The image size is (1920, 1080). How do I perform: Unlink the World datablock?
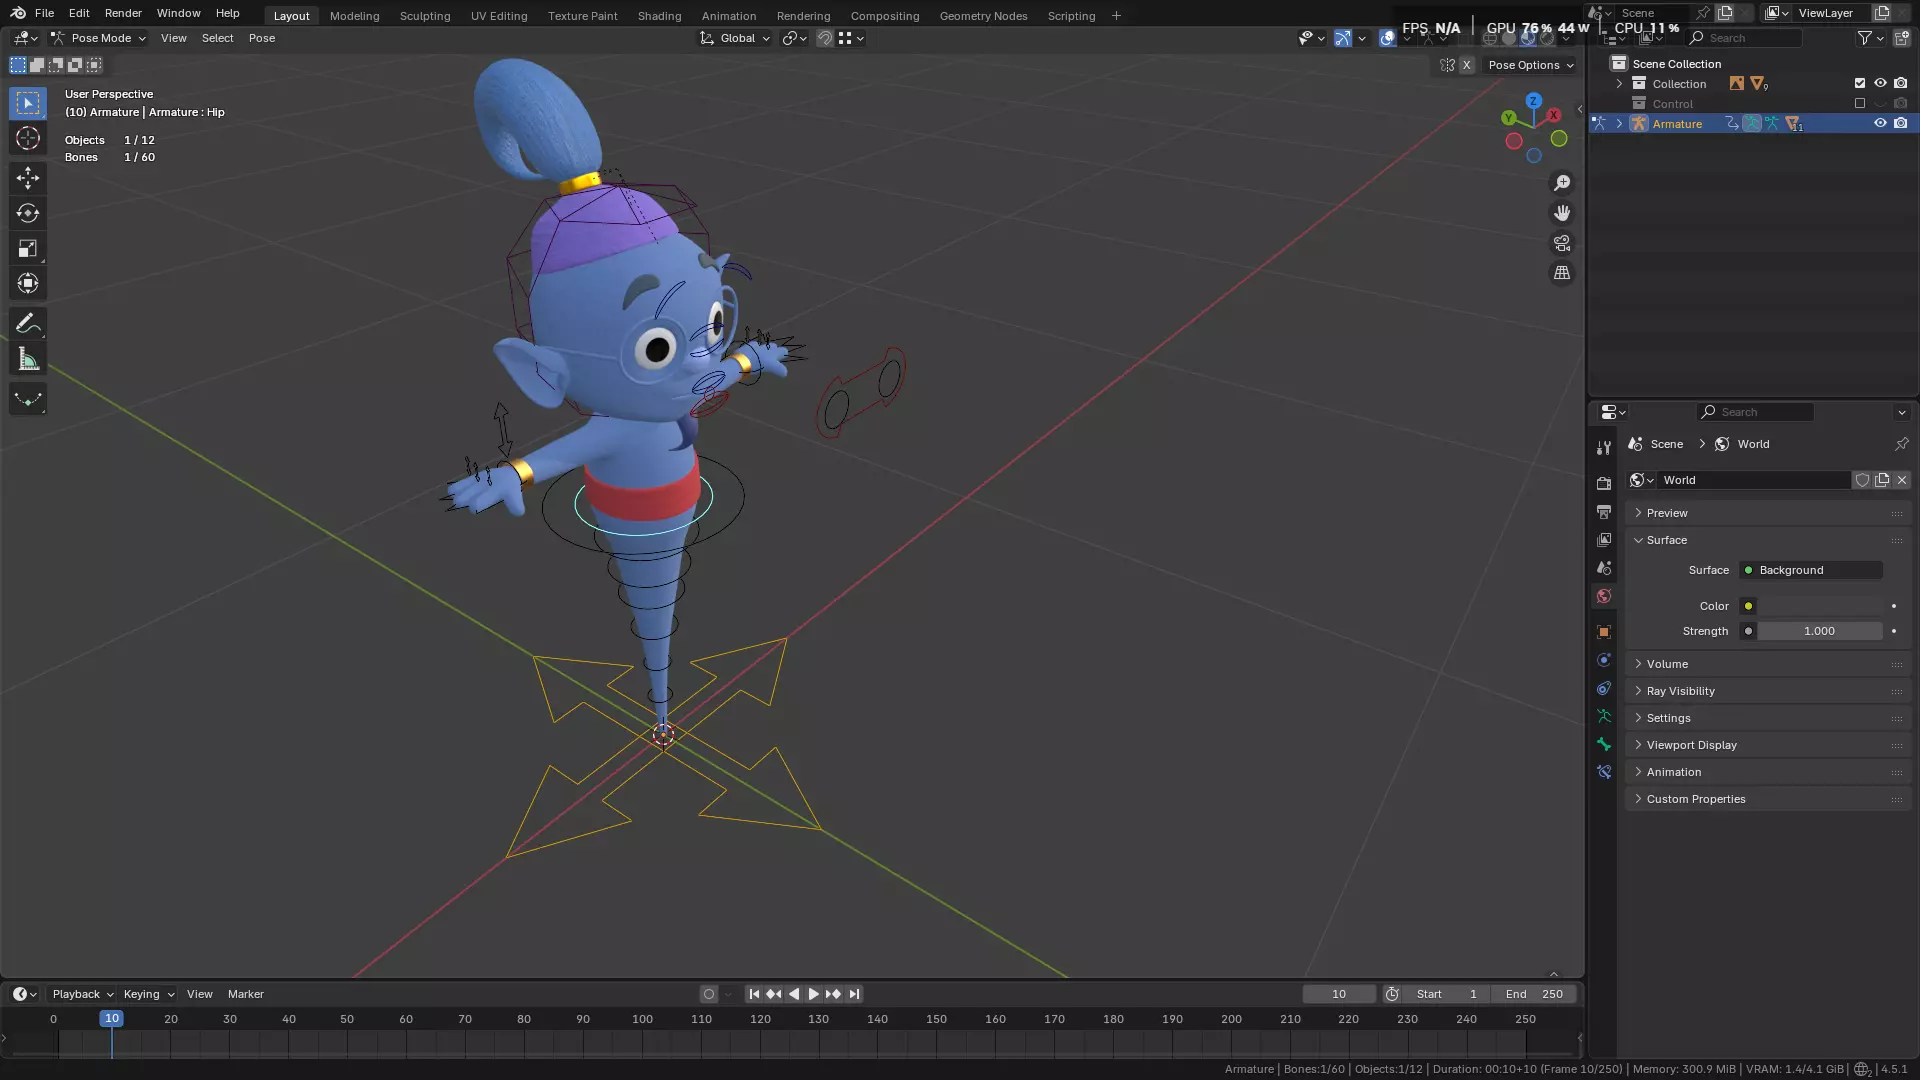coord(1902,480)
